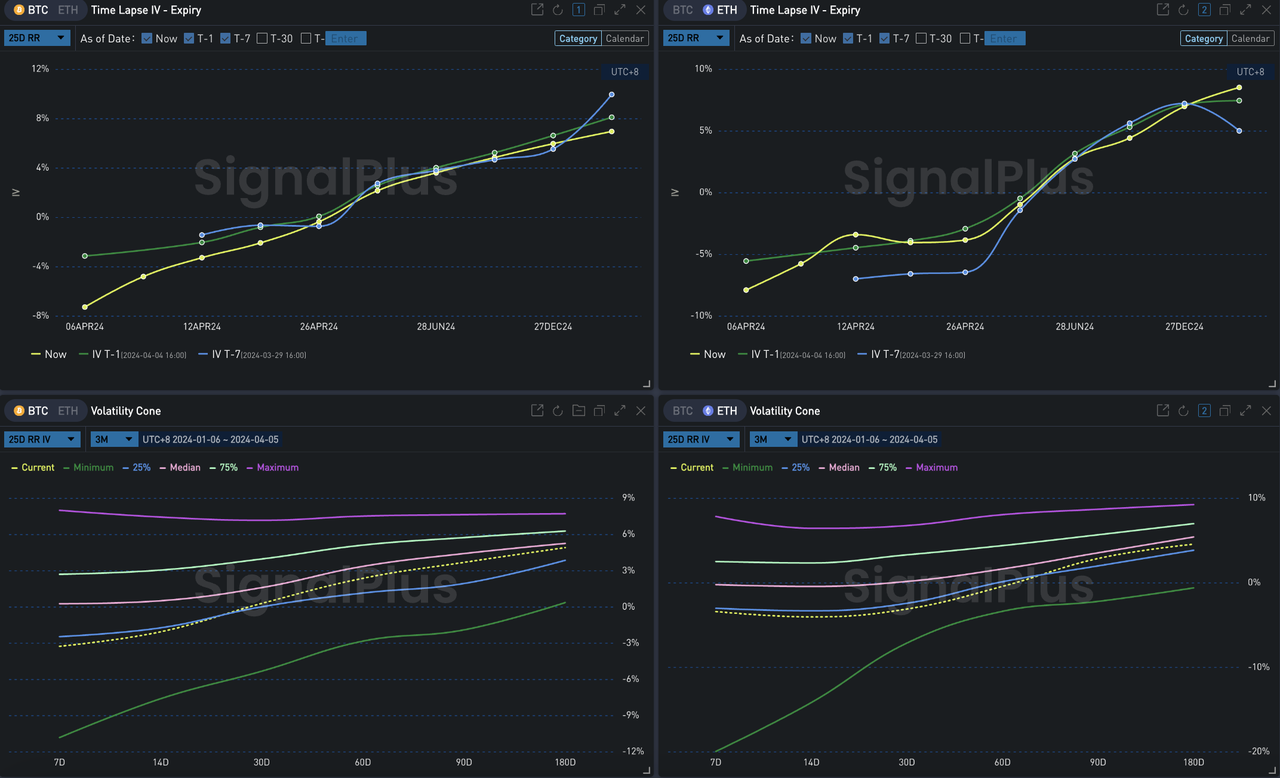This screenshot has height=778, width=1280.
Task: Expand the 25D RR IV dropdown in ETH Volatility Cone
Action: 701,439
